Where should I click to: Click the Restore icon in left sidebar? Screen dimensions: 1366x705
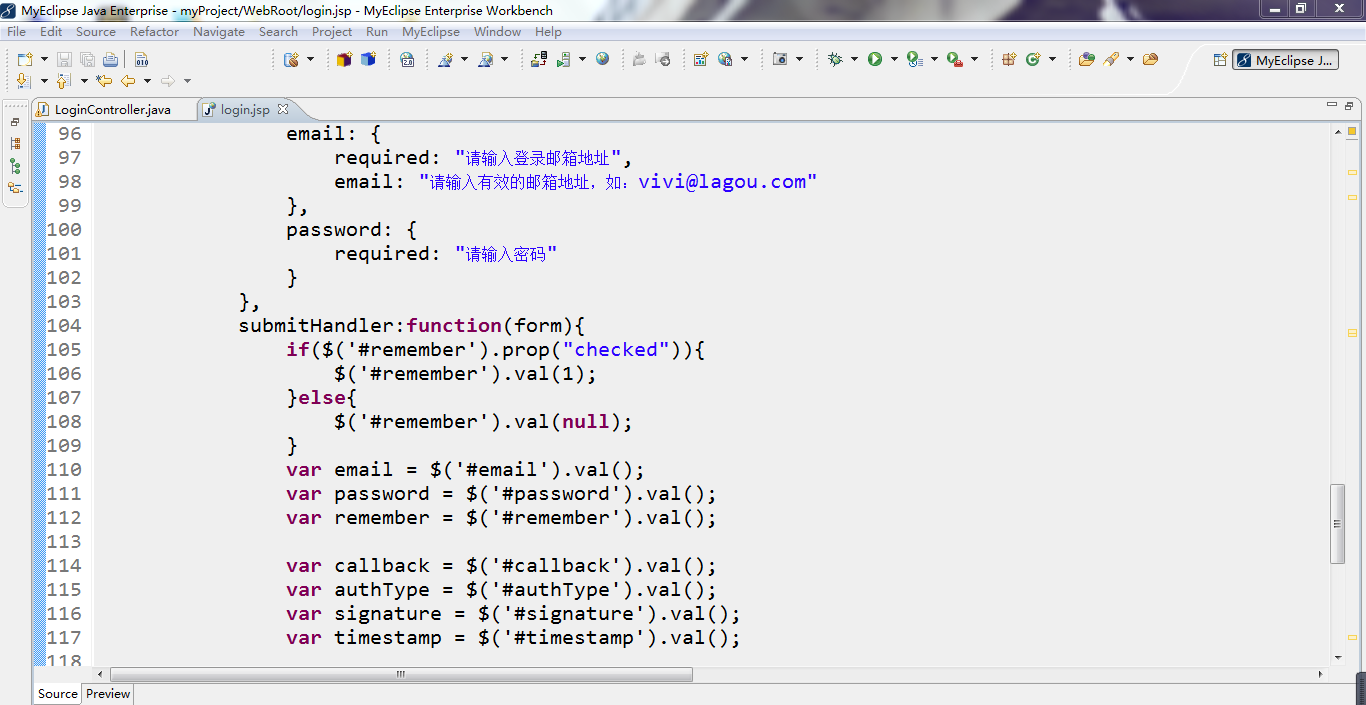click(15, 122)
